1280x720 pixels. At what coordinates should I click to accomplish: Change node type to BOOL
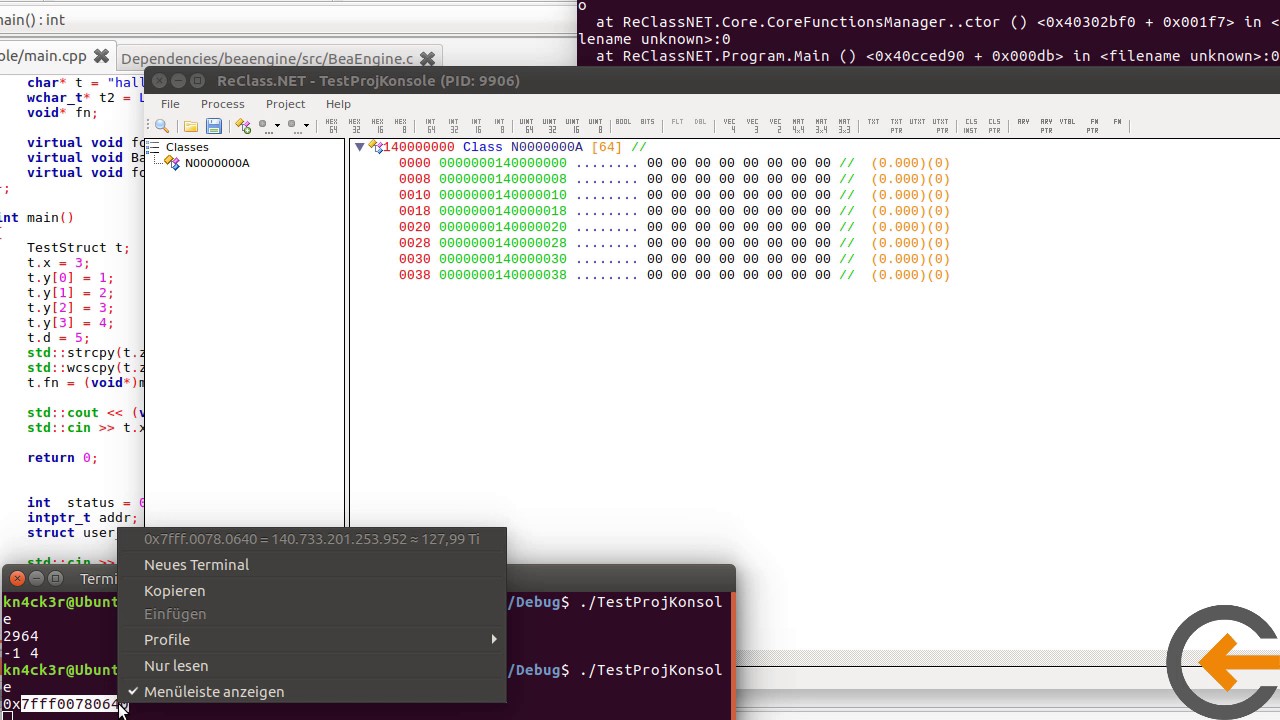[623, 122]
